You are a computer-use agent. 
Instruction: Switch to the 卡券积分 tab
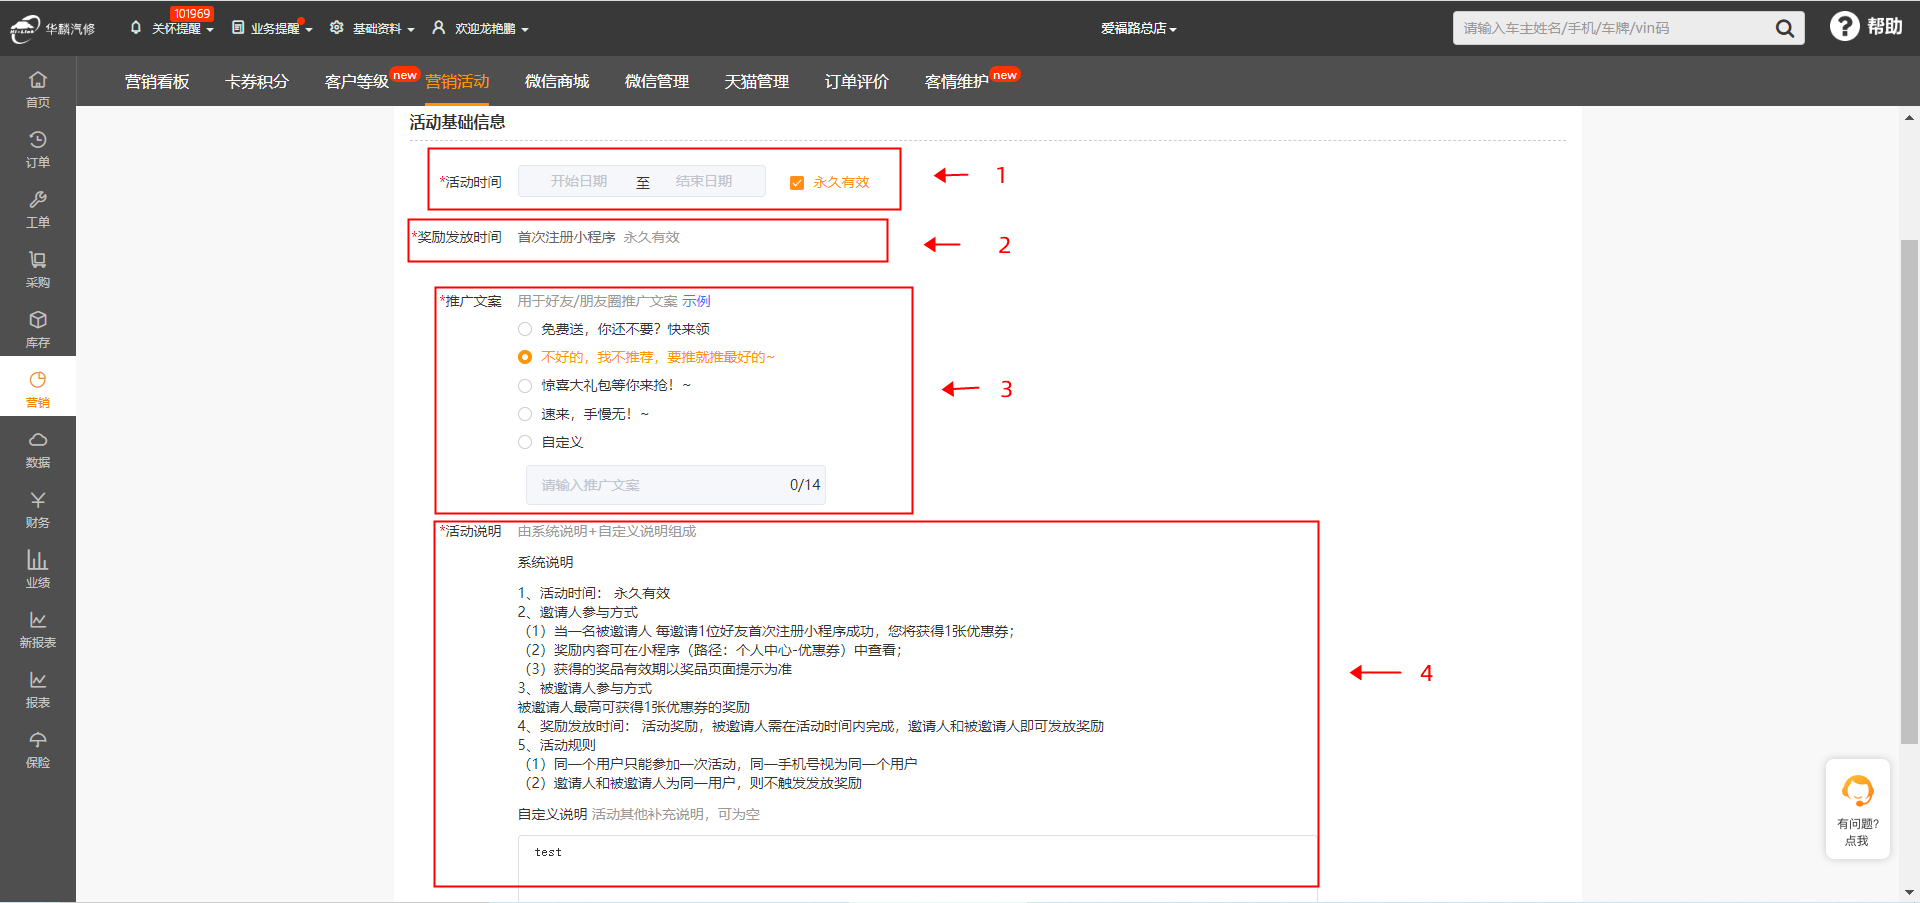click(x=257, y=81)
